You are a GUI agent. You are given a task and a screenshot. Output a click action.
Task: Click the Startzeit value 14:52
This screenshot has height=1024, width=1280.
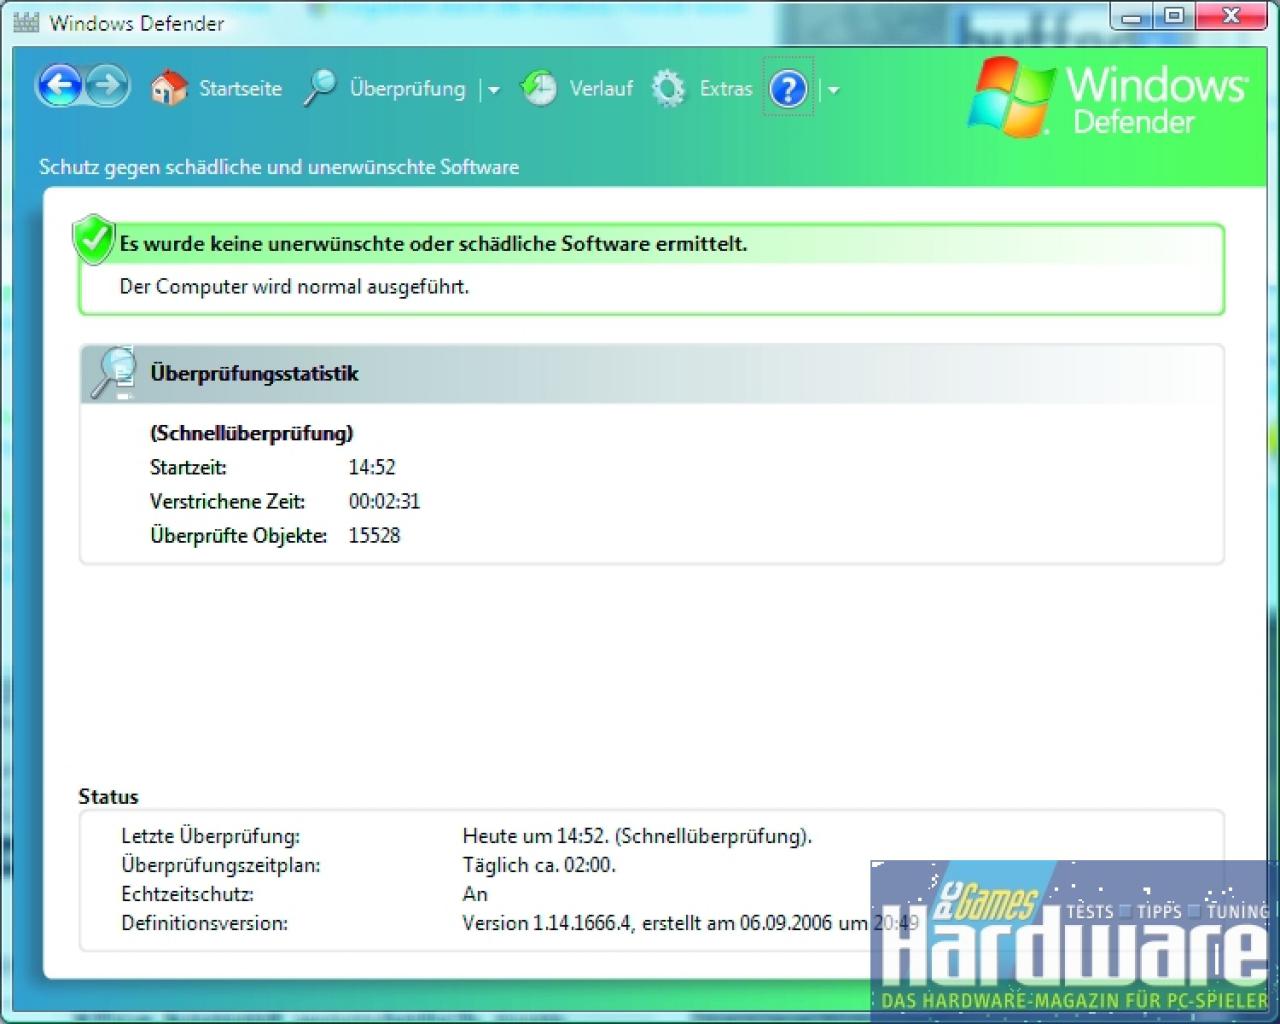coord(372,467)
